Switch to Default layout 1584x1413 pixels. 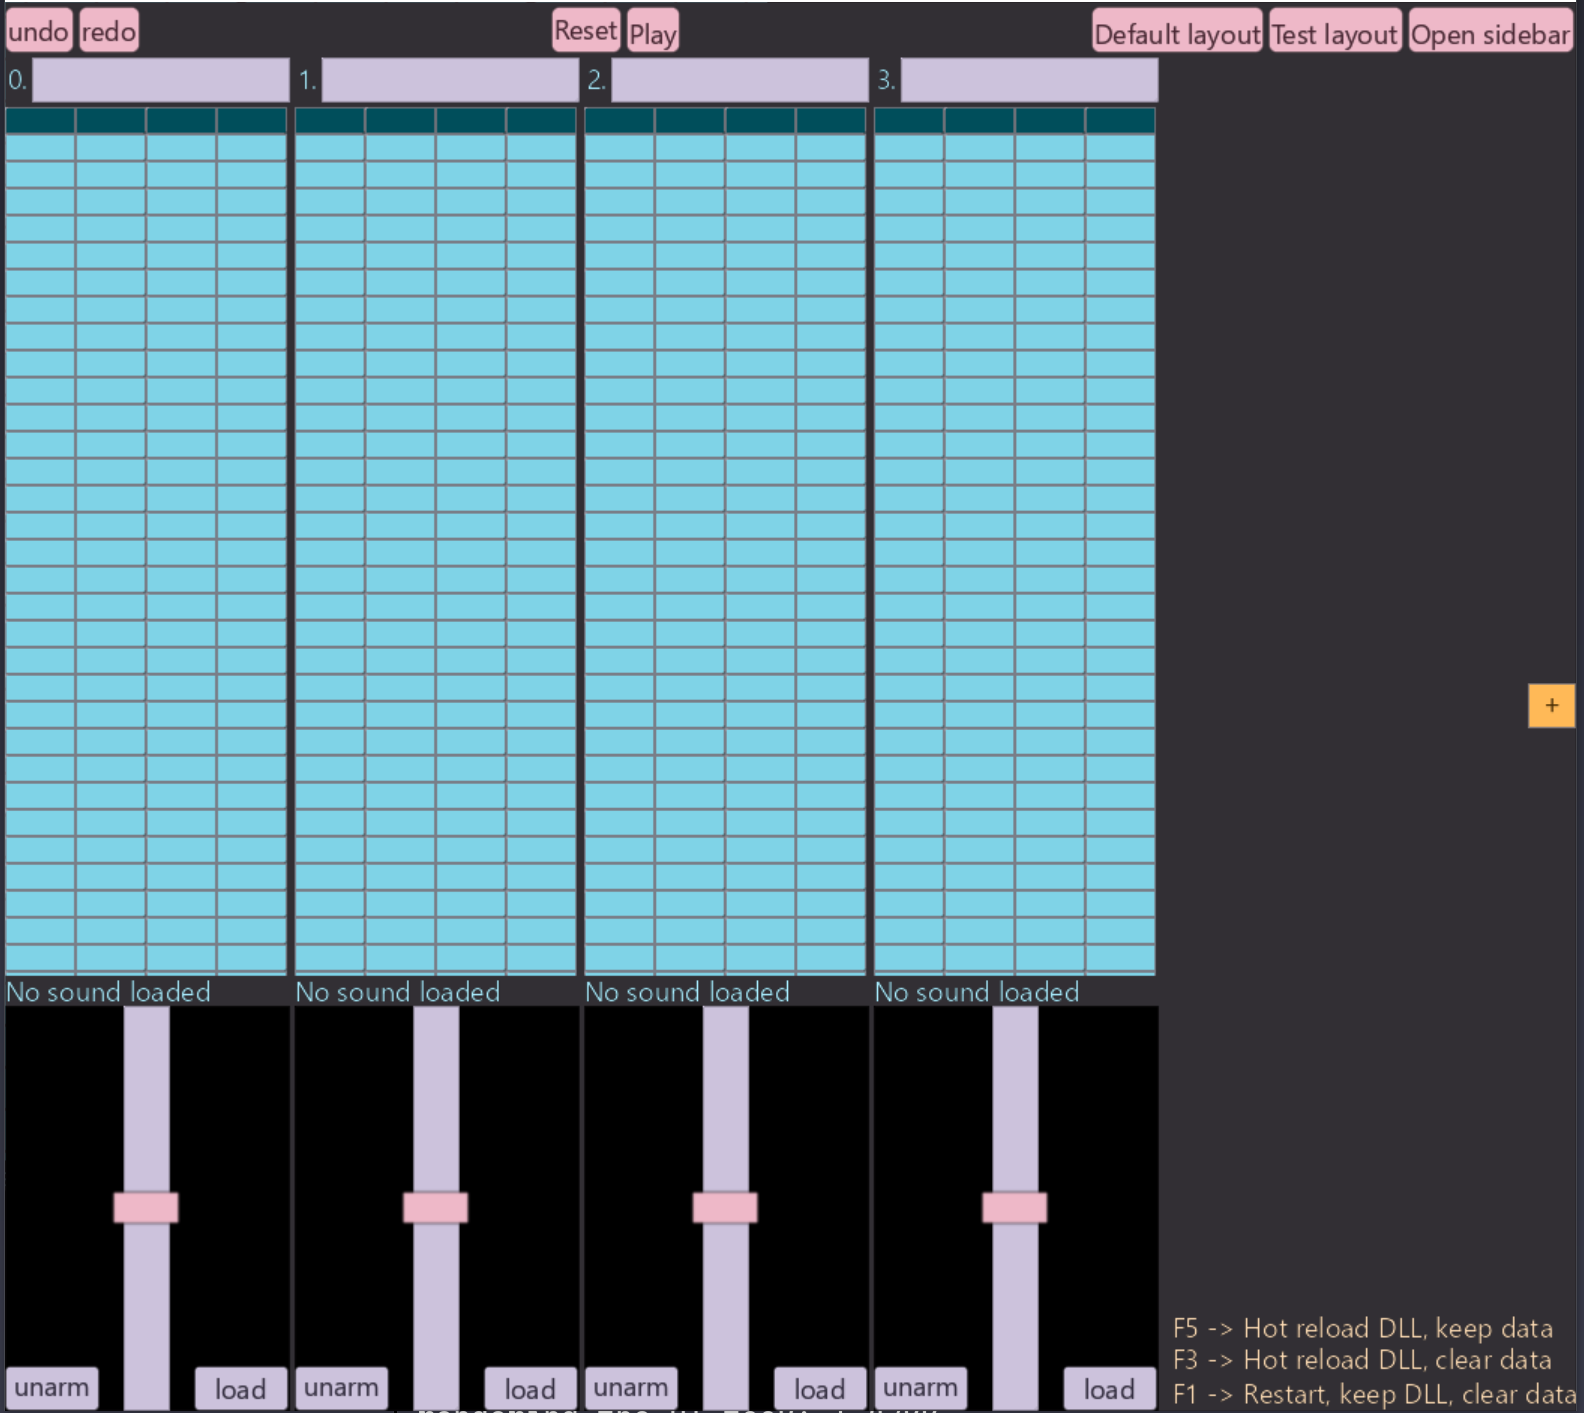pyautogui.click(x=1176, y=34)
